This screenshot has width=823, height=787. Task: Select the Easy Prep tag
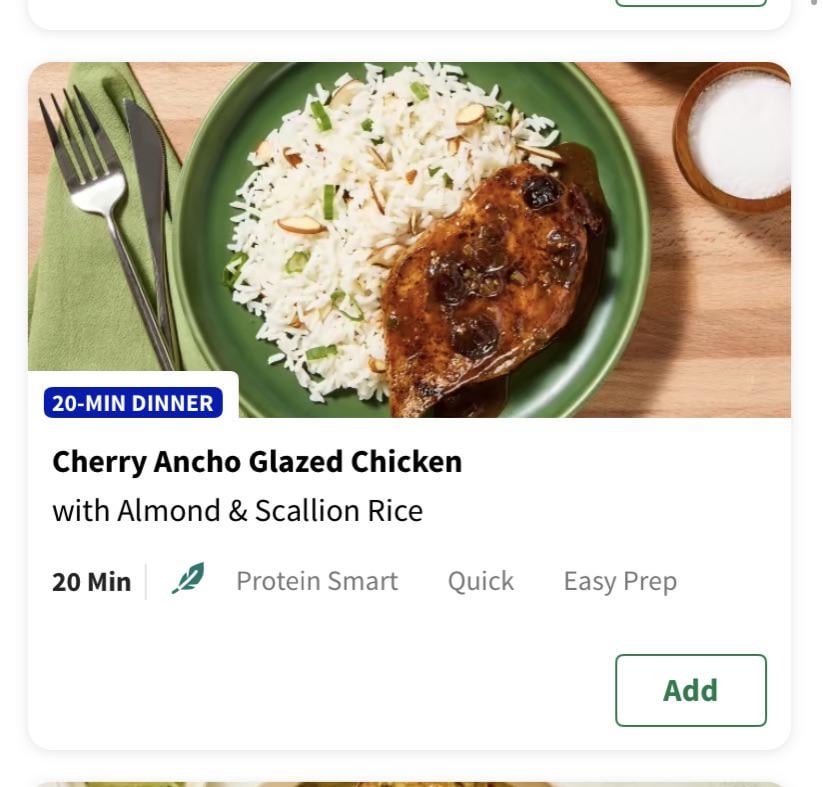coord(620,581)
